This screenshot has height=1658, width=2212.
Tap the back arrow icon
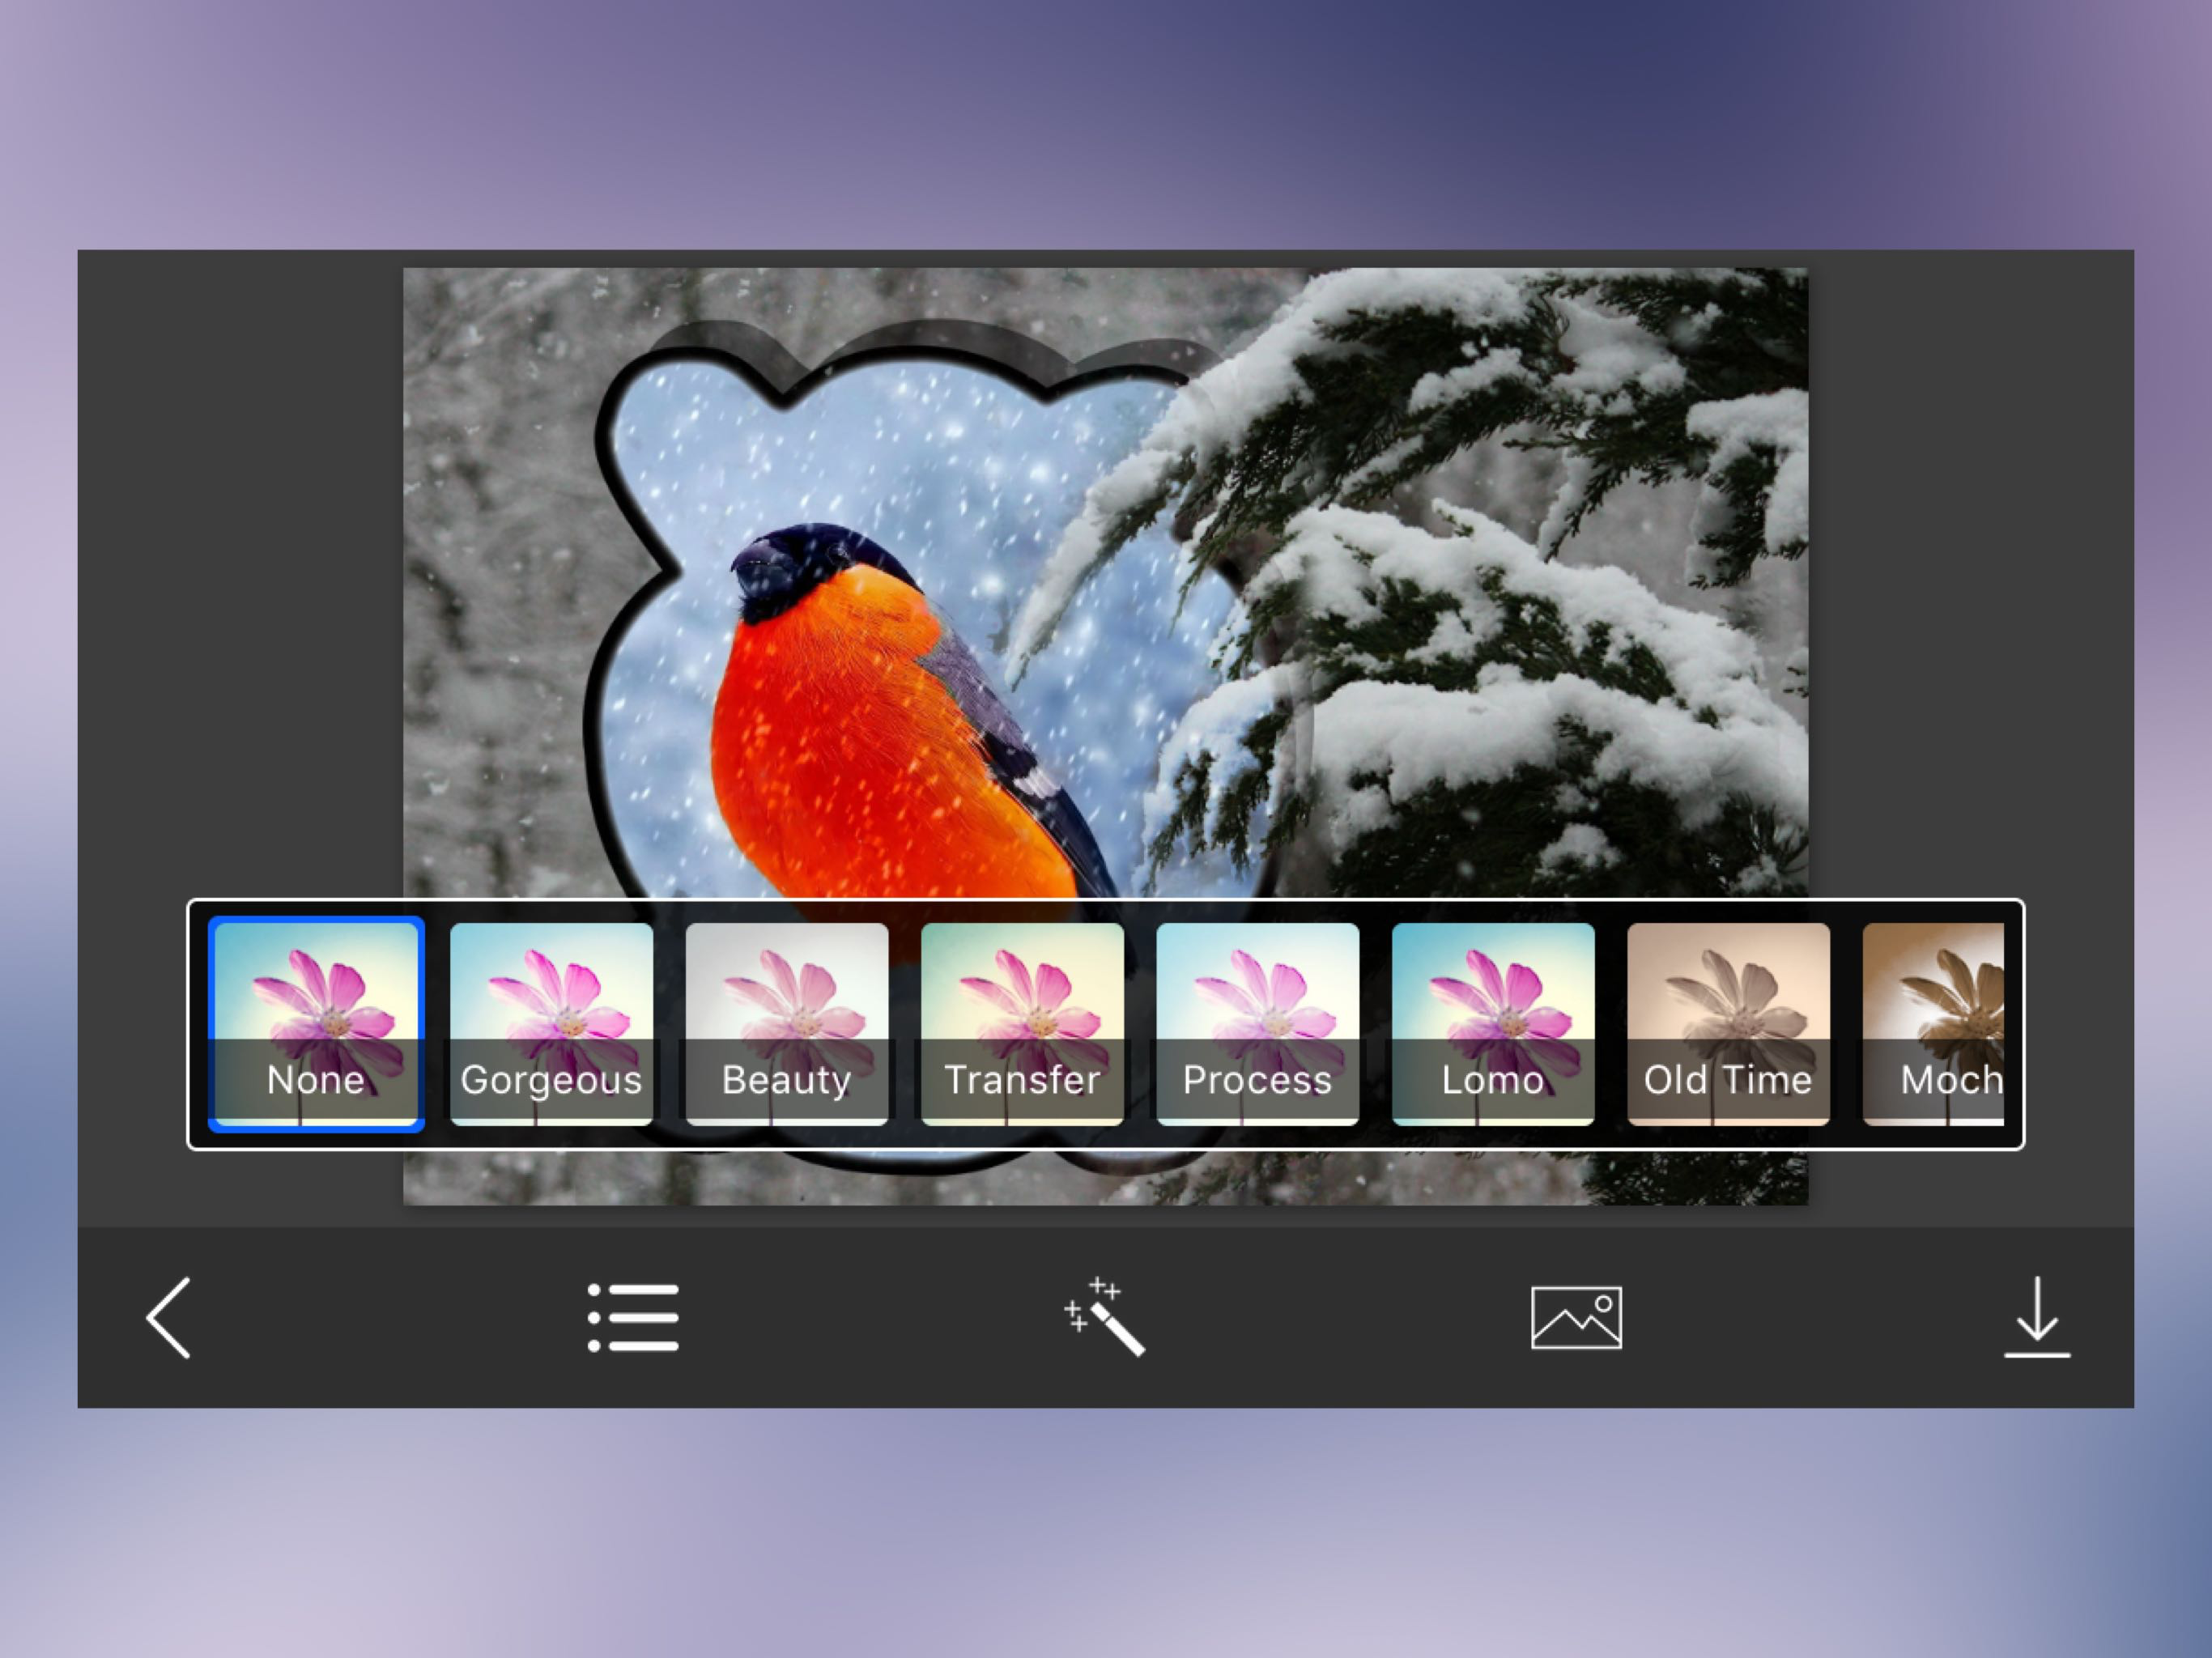tap(168, 1317)
